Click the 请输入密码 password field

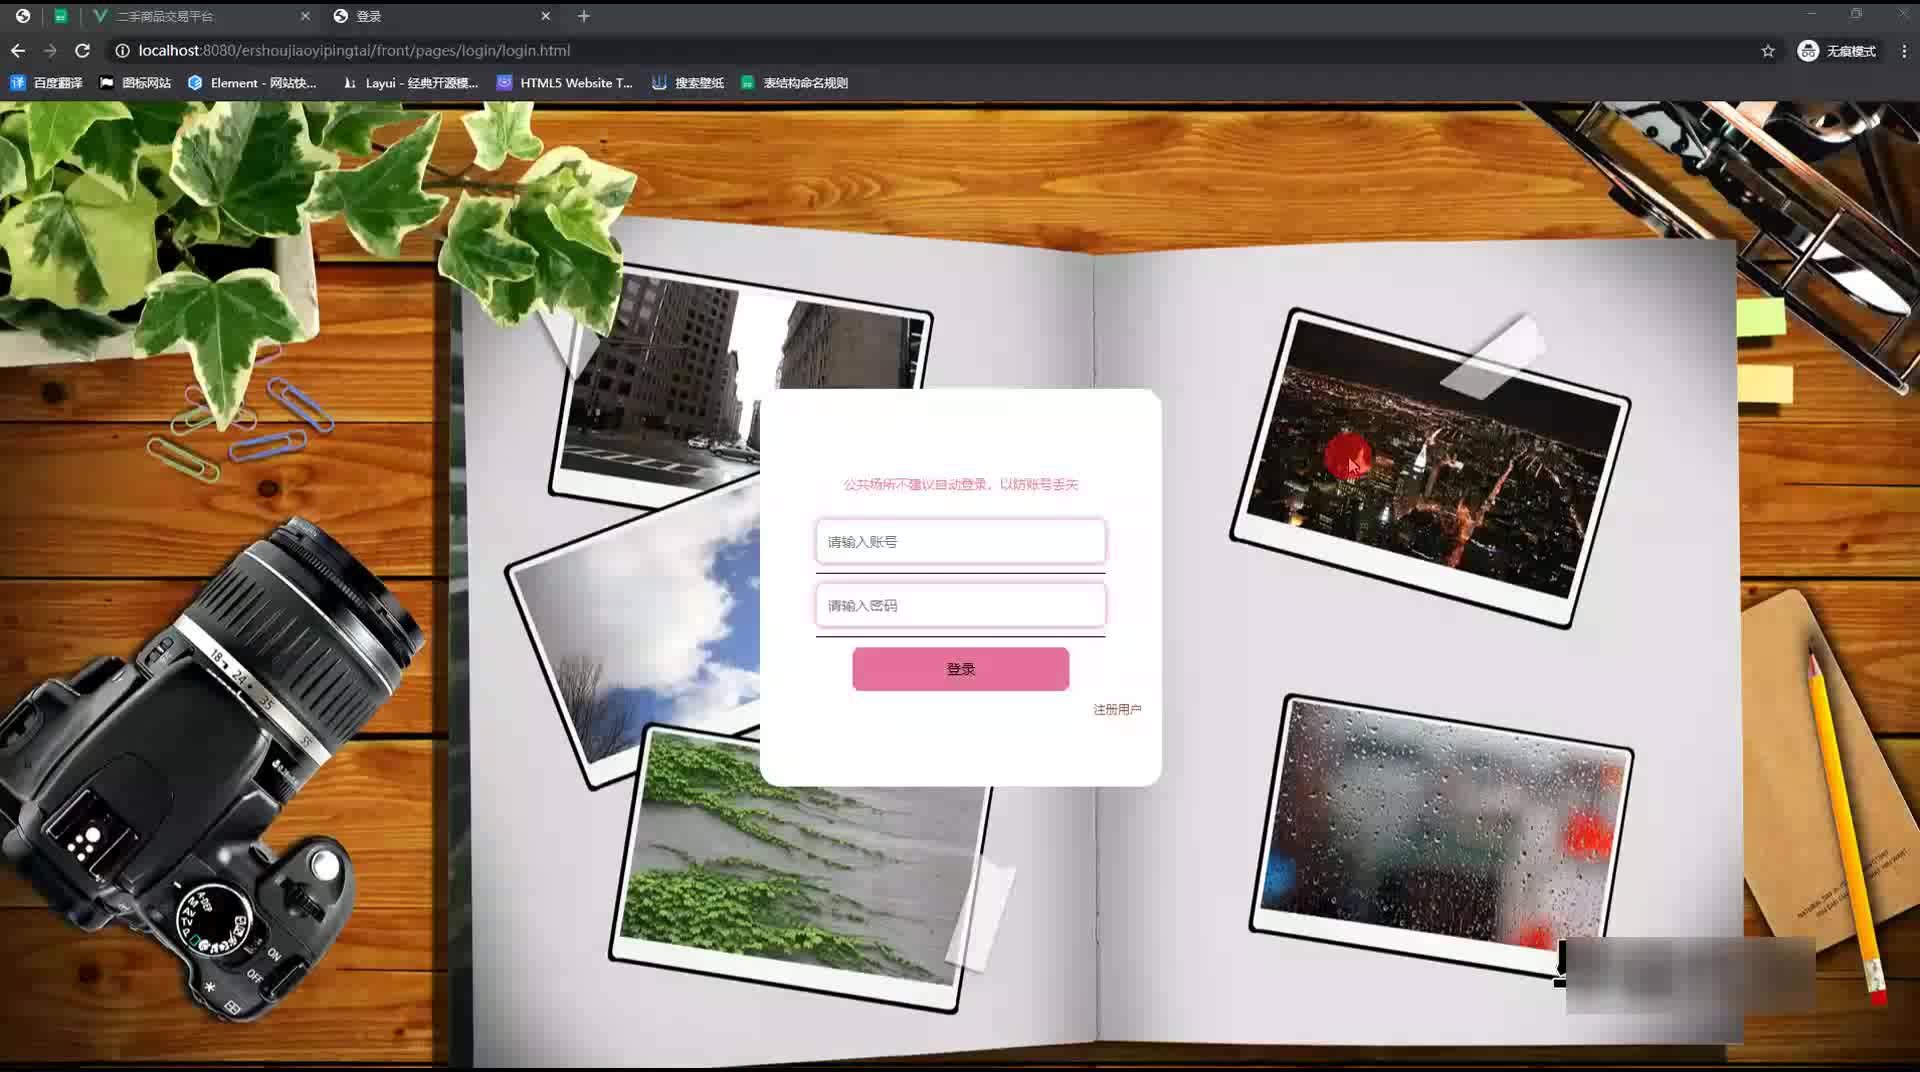[960, 606]
